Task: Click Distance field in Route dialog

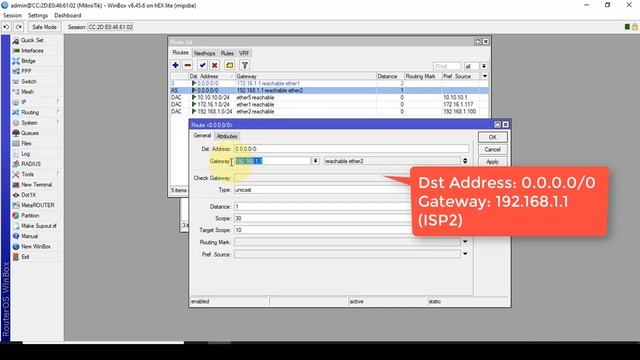Action: point(322,207)
